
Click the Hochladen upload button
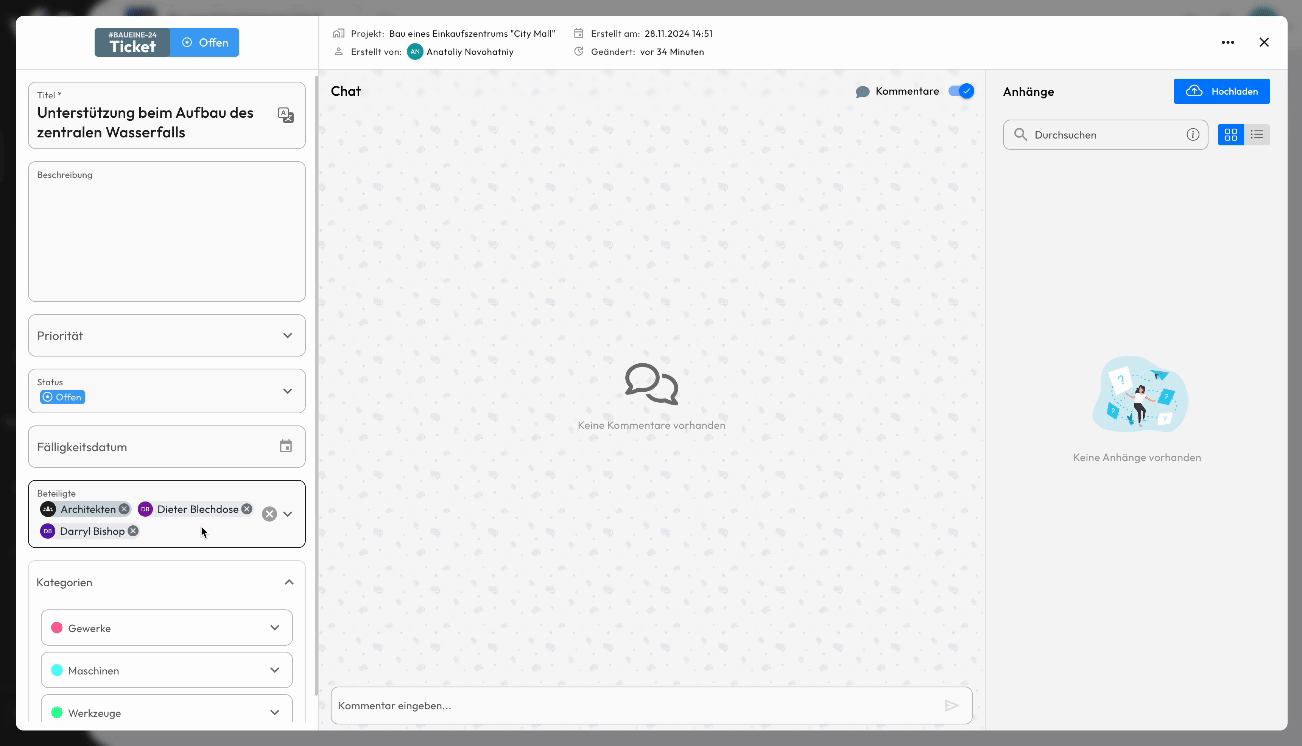click(1221, 91)
